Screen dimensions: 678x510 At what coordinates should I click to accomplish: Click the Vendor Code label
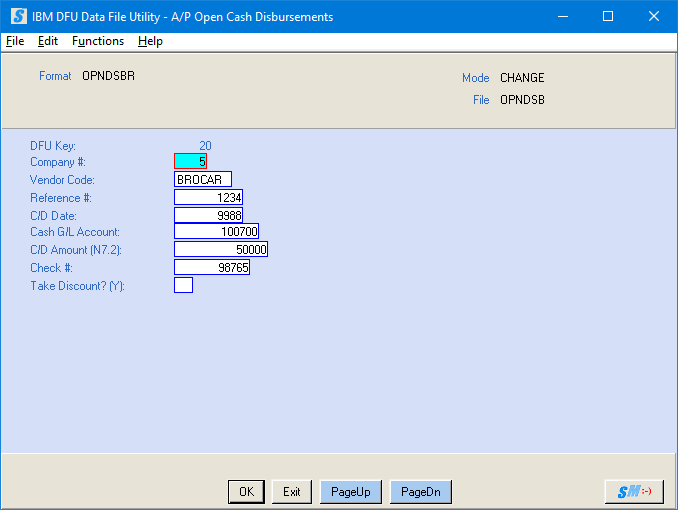click(62, 180)
